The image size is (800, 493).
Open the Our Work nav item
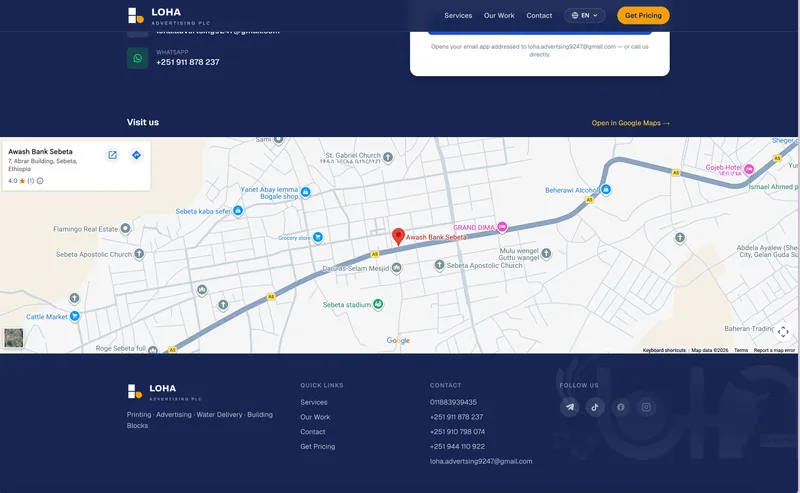point(499,16)
